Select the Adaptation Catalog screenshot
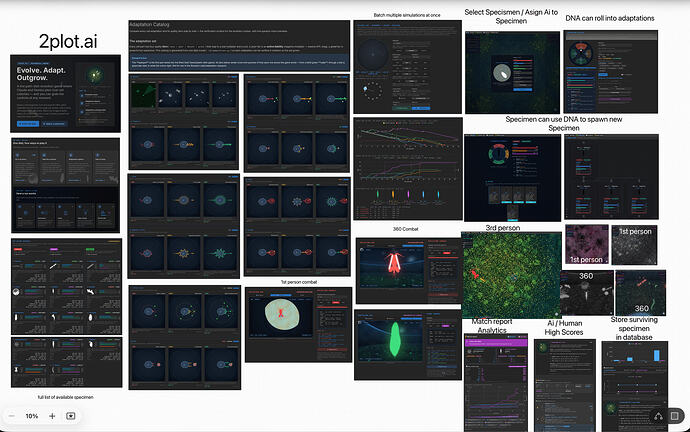Image resolution: width=690 pixels, height=432 pixels. coord(239,46)
